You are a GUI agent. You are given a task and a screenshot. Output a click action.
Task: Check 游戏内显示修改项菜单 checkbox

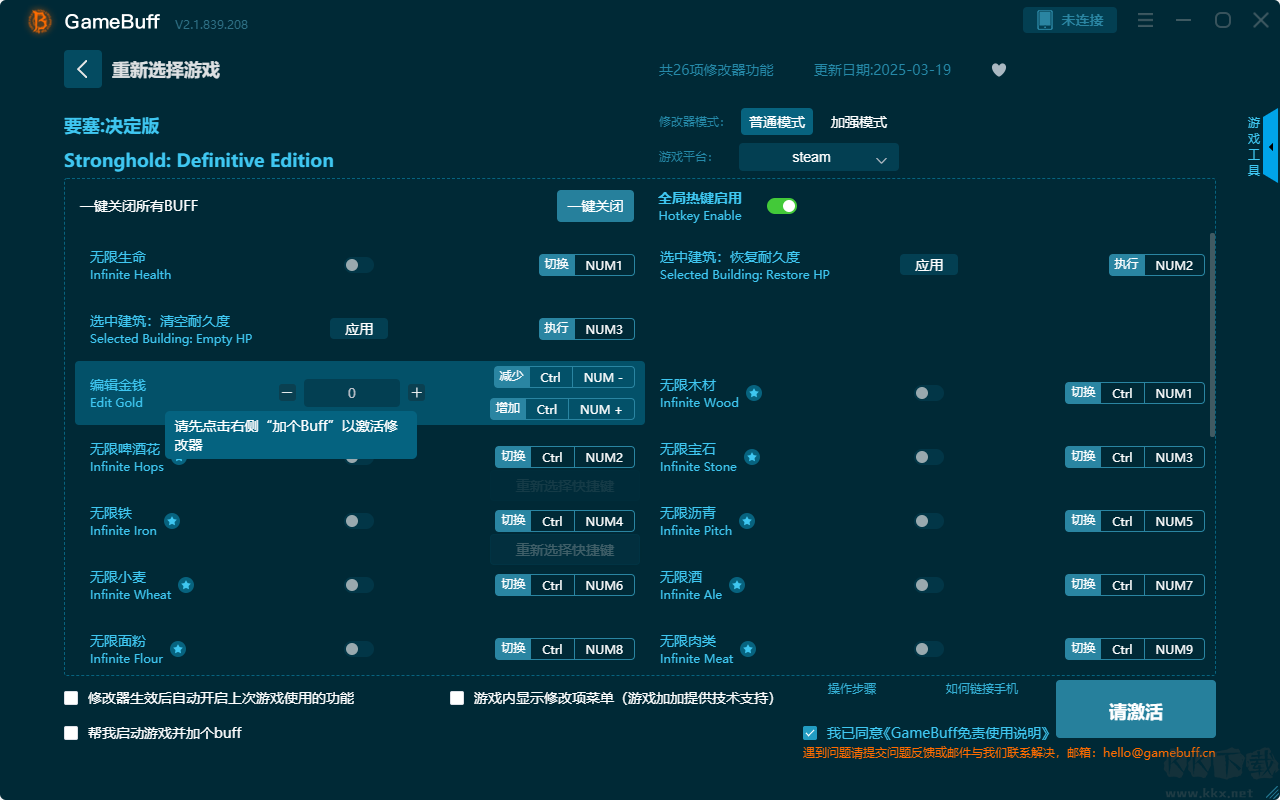pyautogui.click(x=457, y=698)
